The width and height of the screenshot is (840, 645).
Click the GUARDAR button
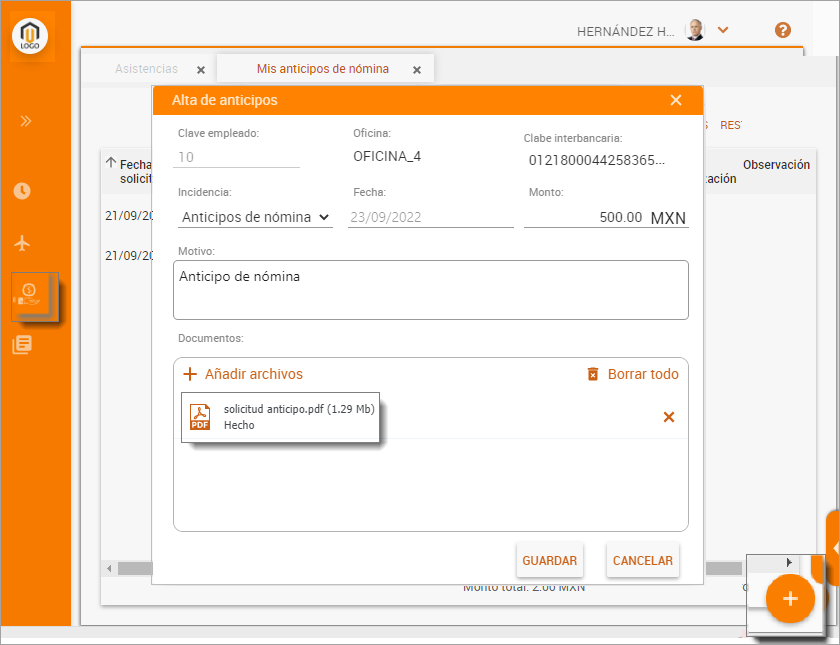[549, 561]
